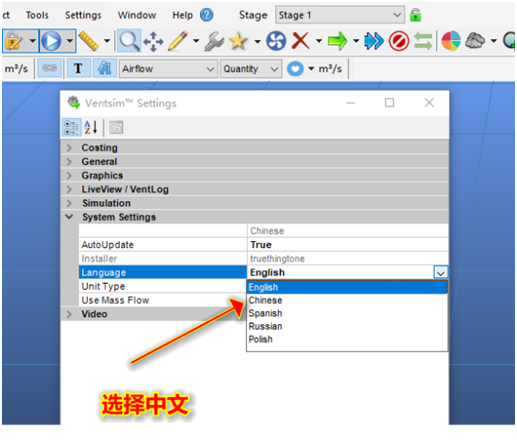
Task: Open the Stage 1 dropdown
Action: coord(340,15)
